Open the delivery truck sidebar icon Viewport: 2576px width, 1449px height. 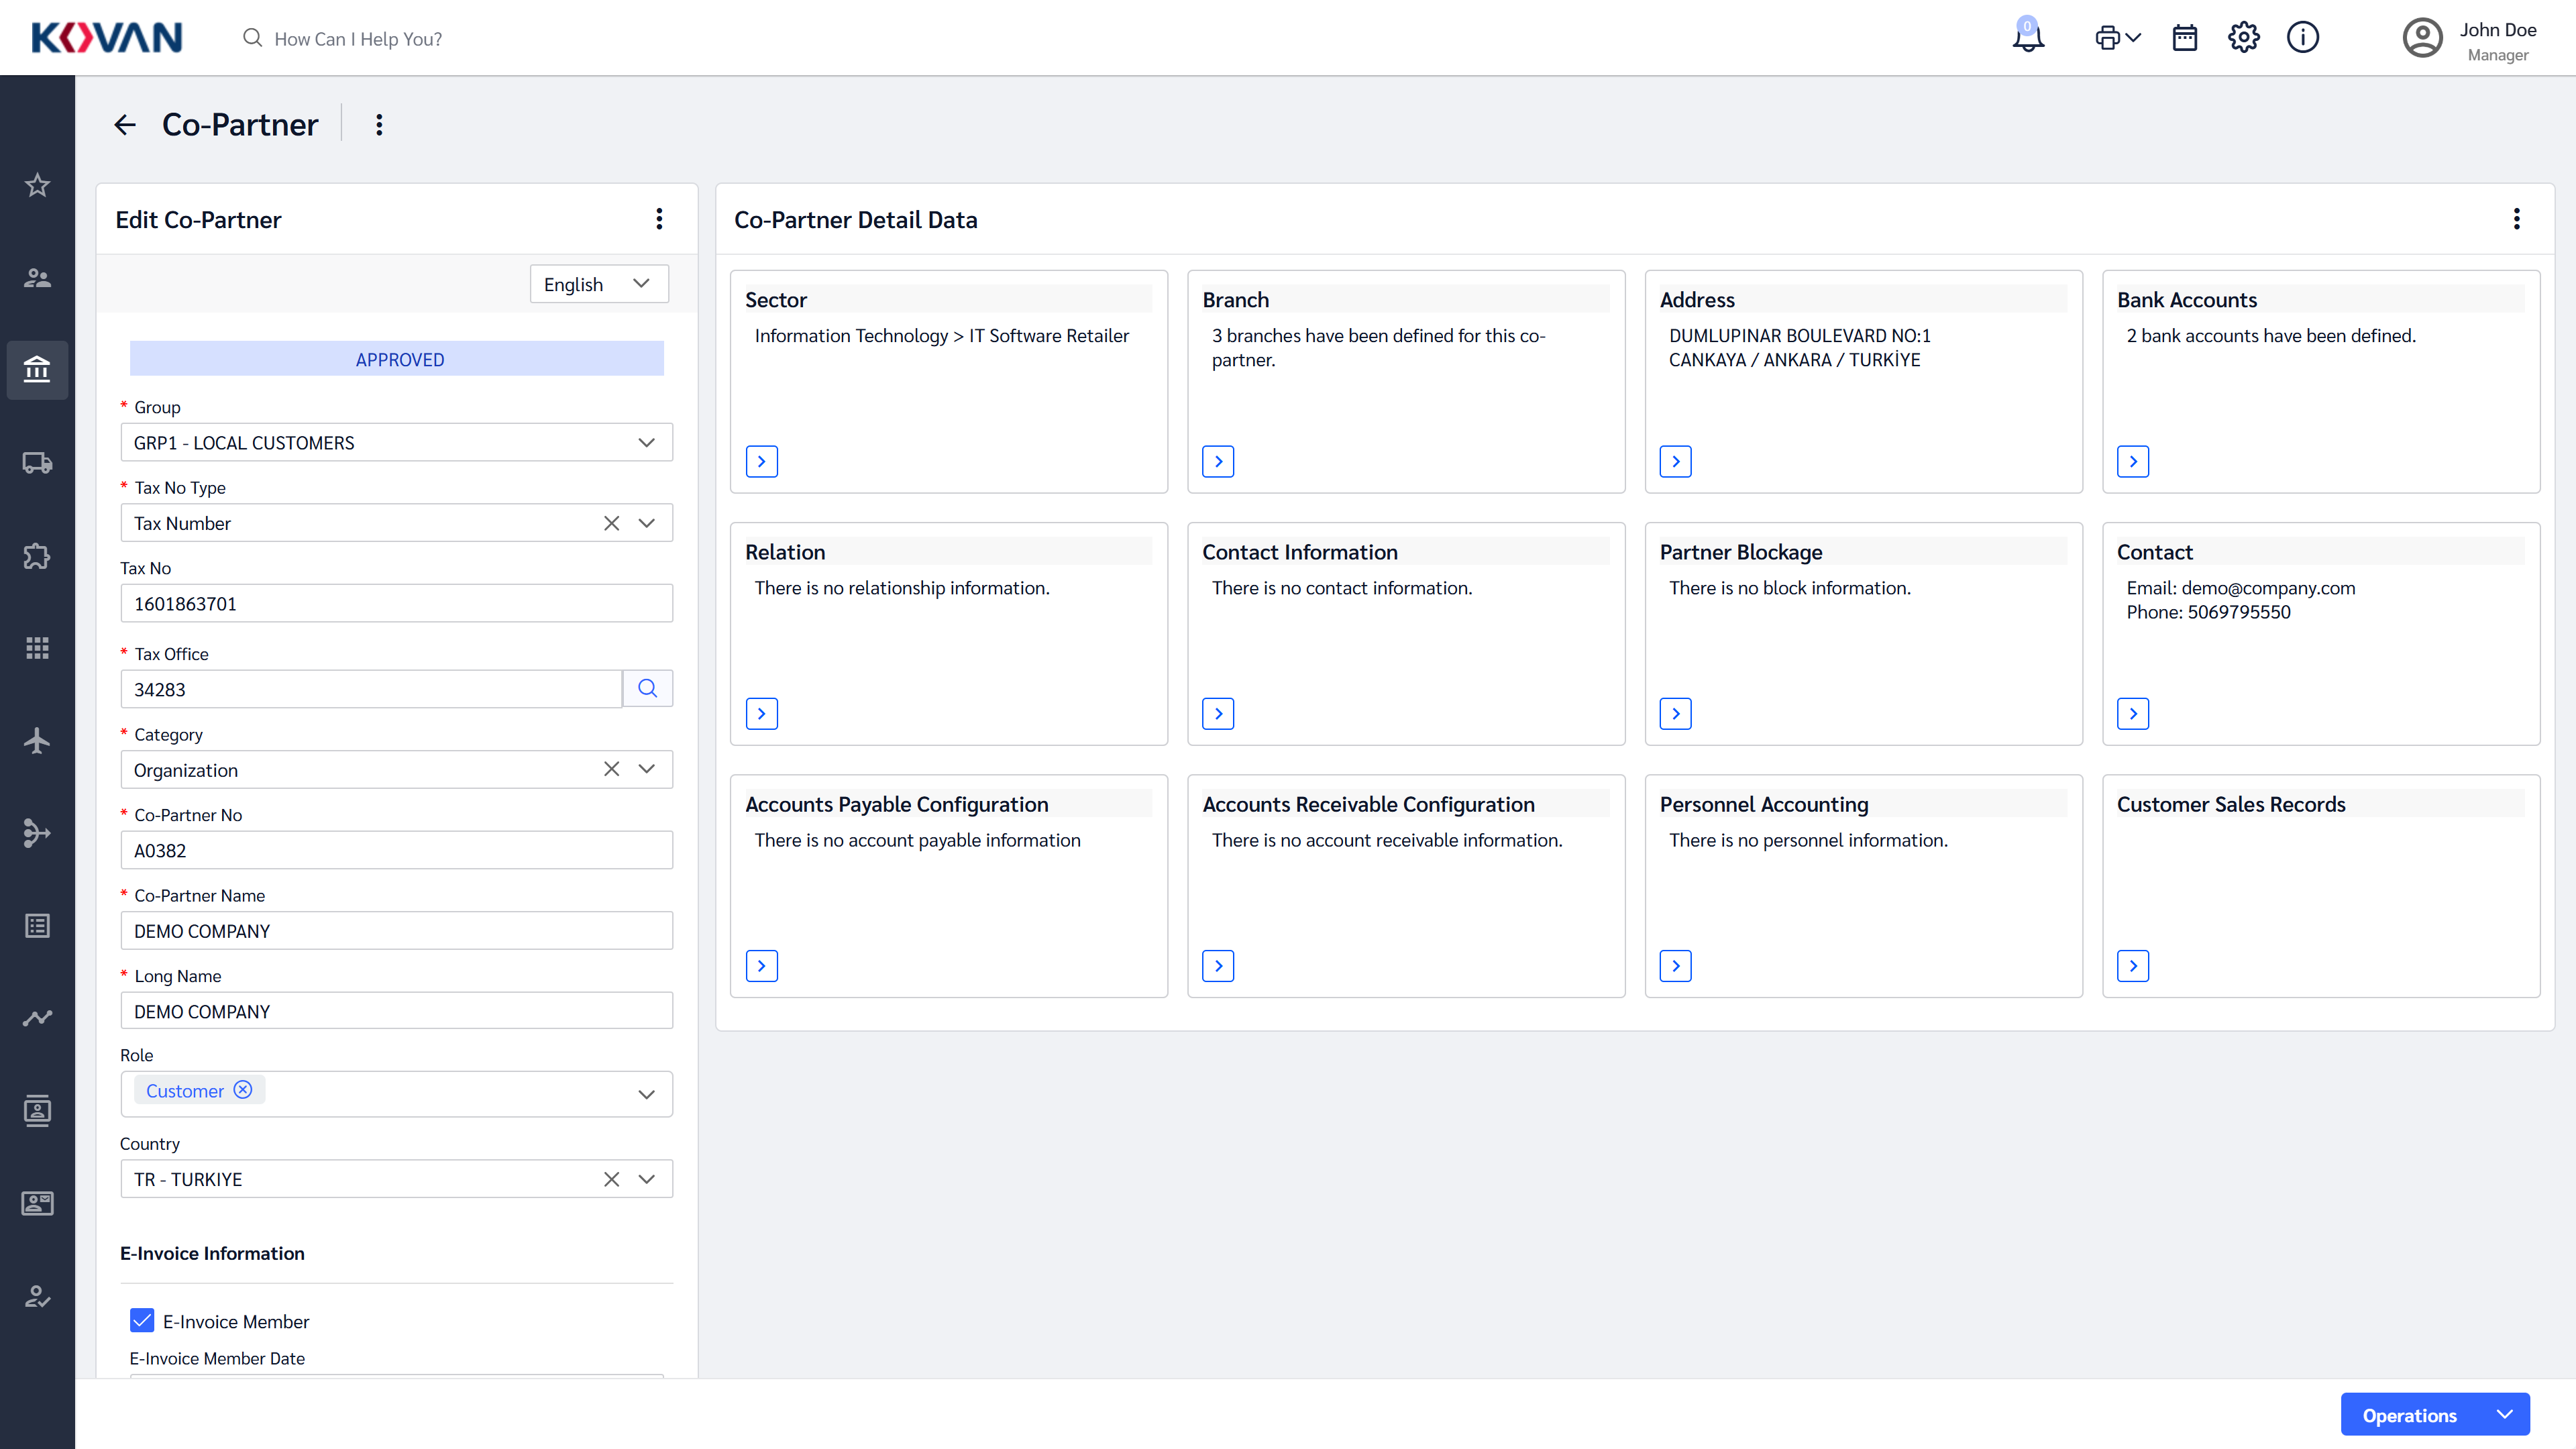coord(37,463)
